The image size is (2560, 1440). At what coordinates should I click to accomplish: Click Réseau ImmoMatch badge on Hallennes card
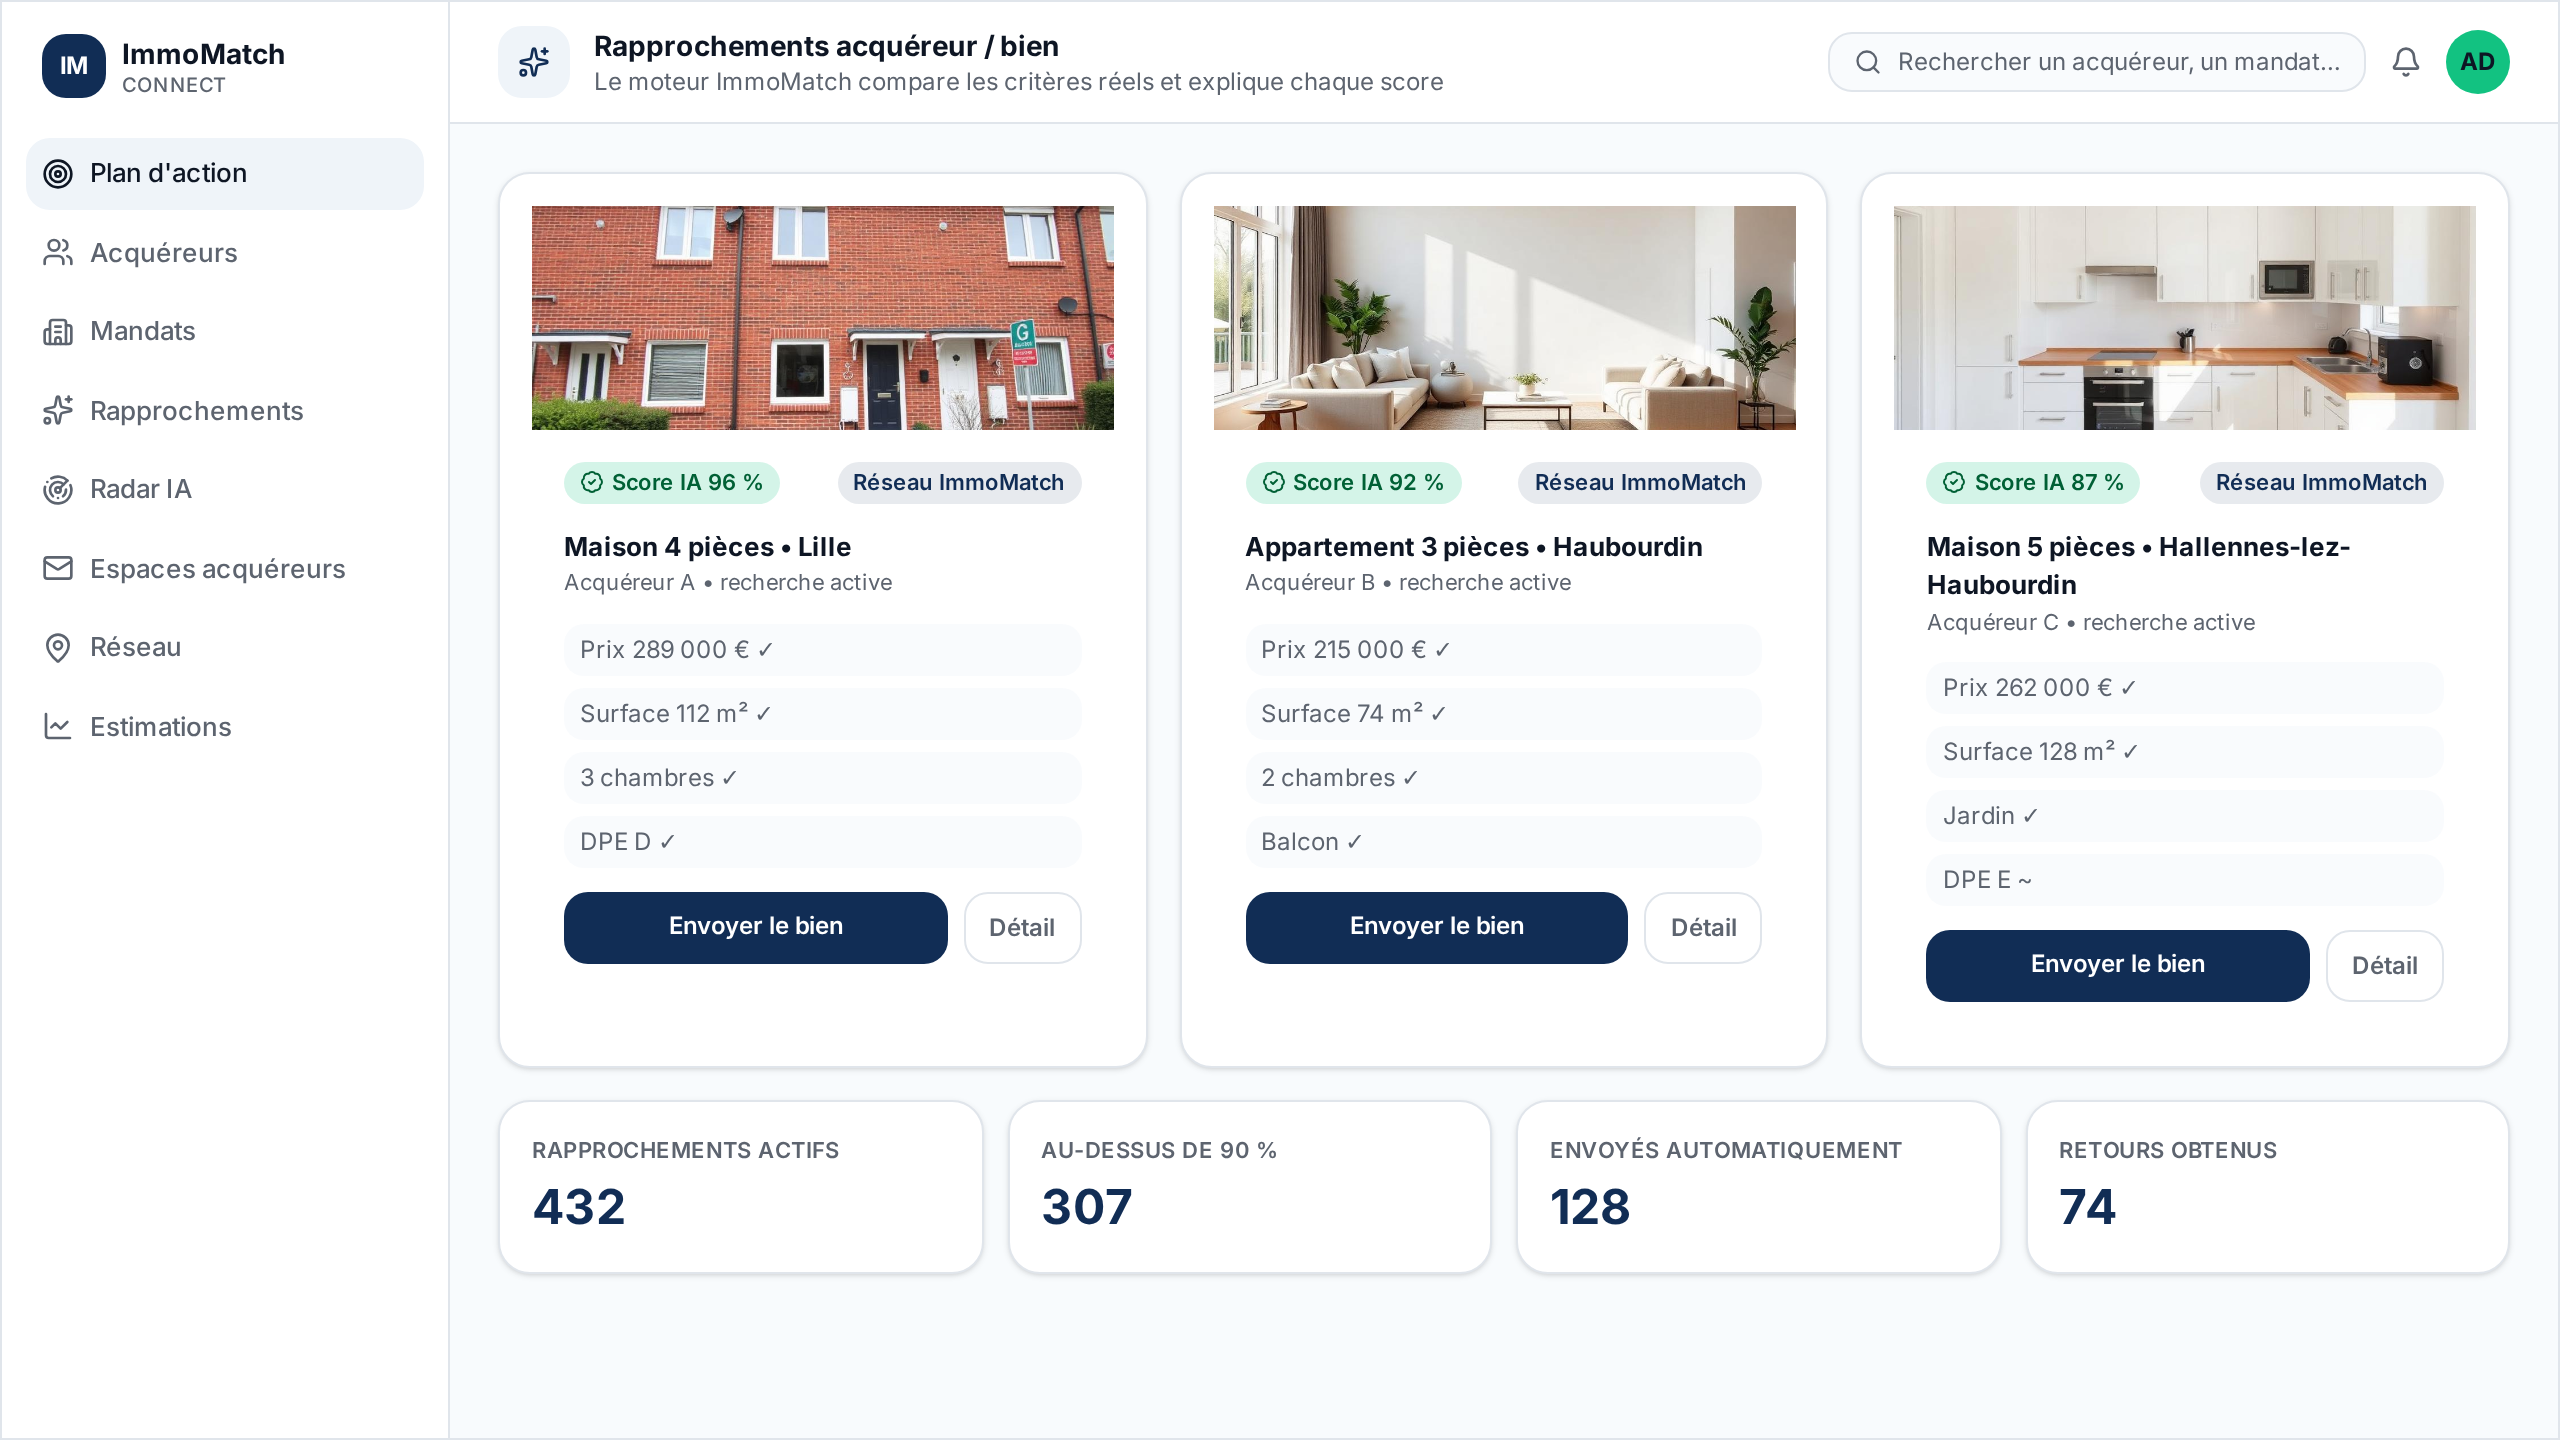coord(2321,483)
